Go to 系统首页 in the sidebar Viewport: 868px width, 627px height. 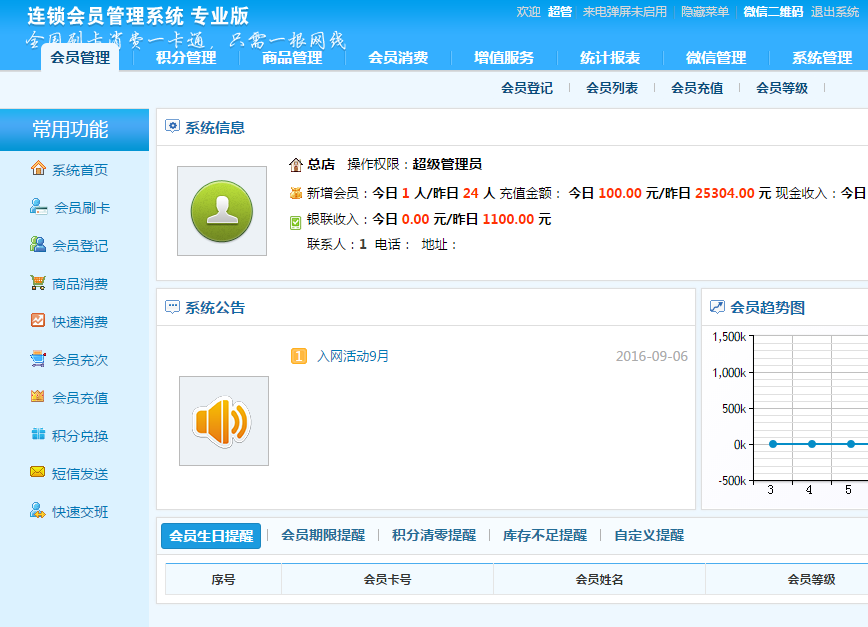click(80, 170)
